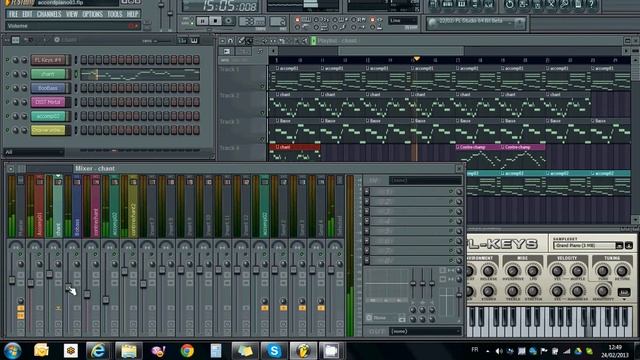Open Internet Explorer from the taskbar
640x360 pixels.
pyautogui.click(x=98, y=351)
